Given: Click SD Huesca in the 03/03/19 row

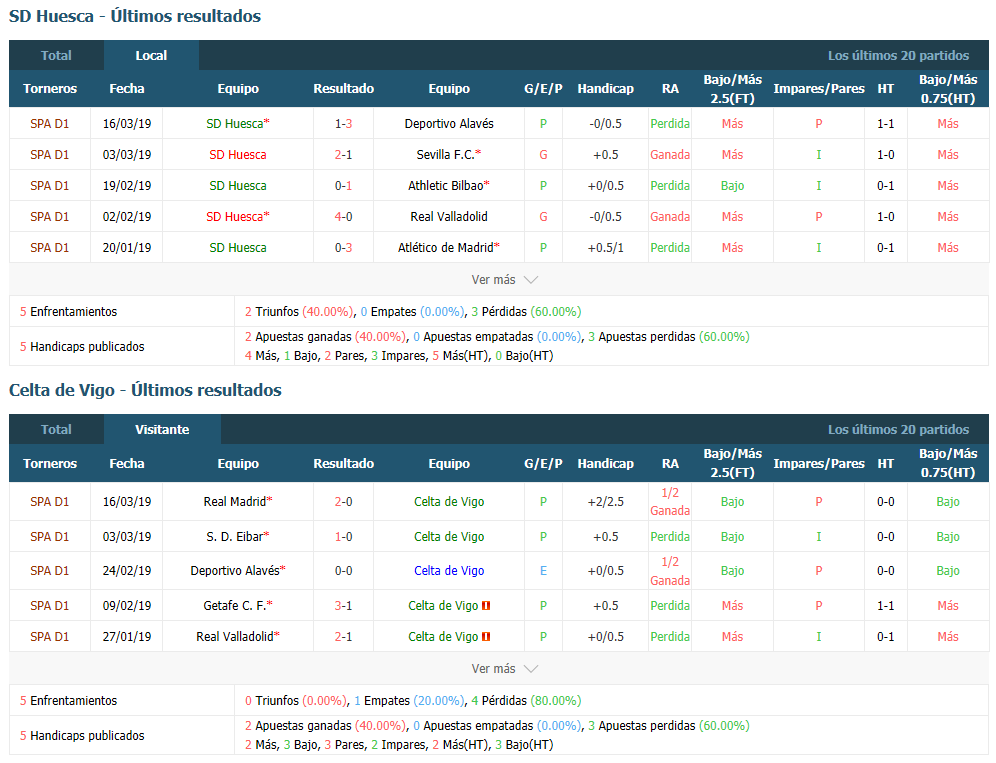Looking at the screenshot, I should click(x=238, y=155).
